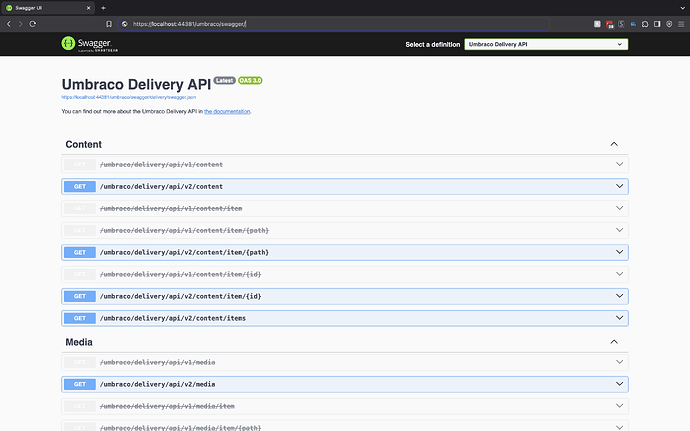Expand deprecated v1/content/item/{id} chevron

tap(619, 274)
